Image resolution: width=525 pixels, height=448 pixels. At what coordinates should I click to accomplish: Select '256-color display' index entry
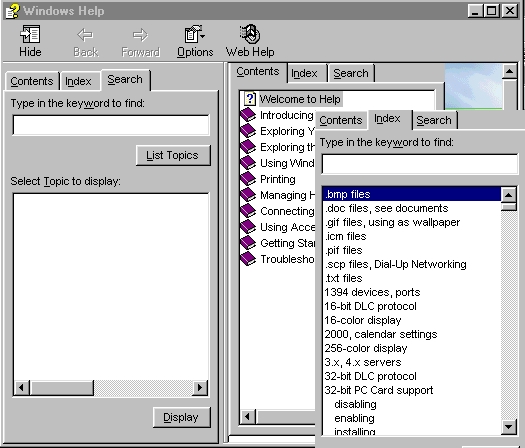(411, 348)
